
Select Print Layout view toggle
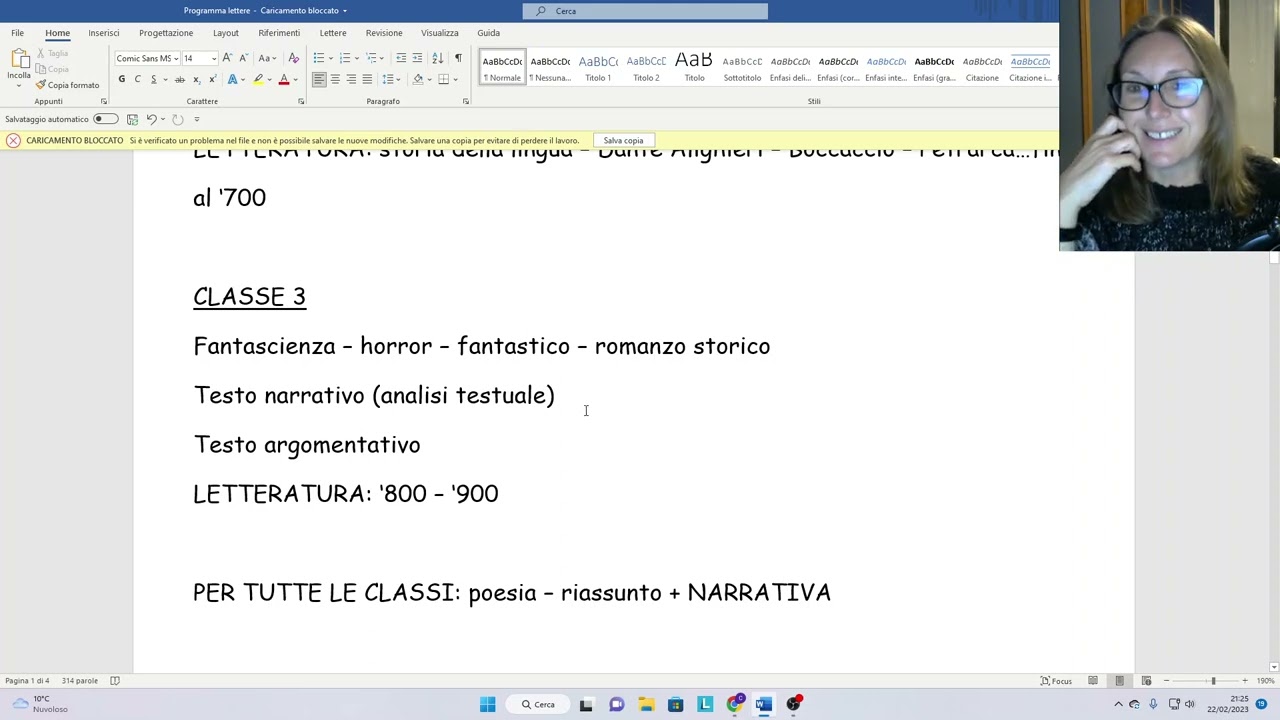click(x=1119, y=681)
